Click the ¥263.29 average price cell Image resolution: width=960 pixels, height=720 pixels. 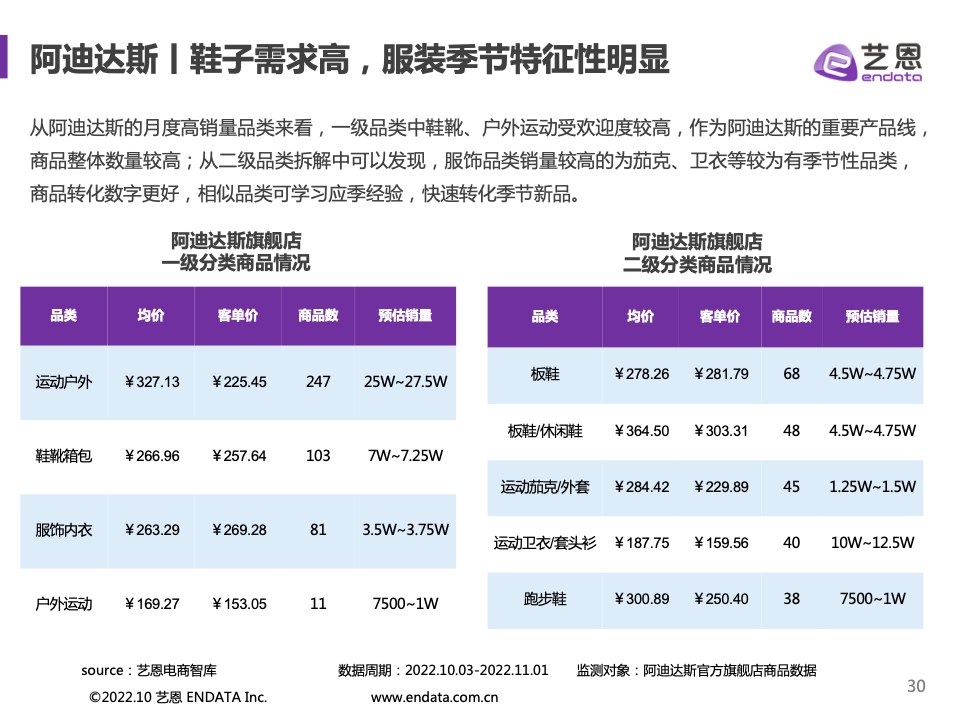(x=152, y=530)
